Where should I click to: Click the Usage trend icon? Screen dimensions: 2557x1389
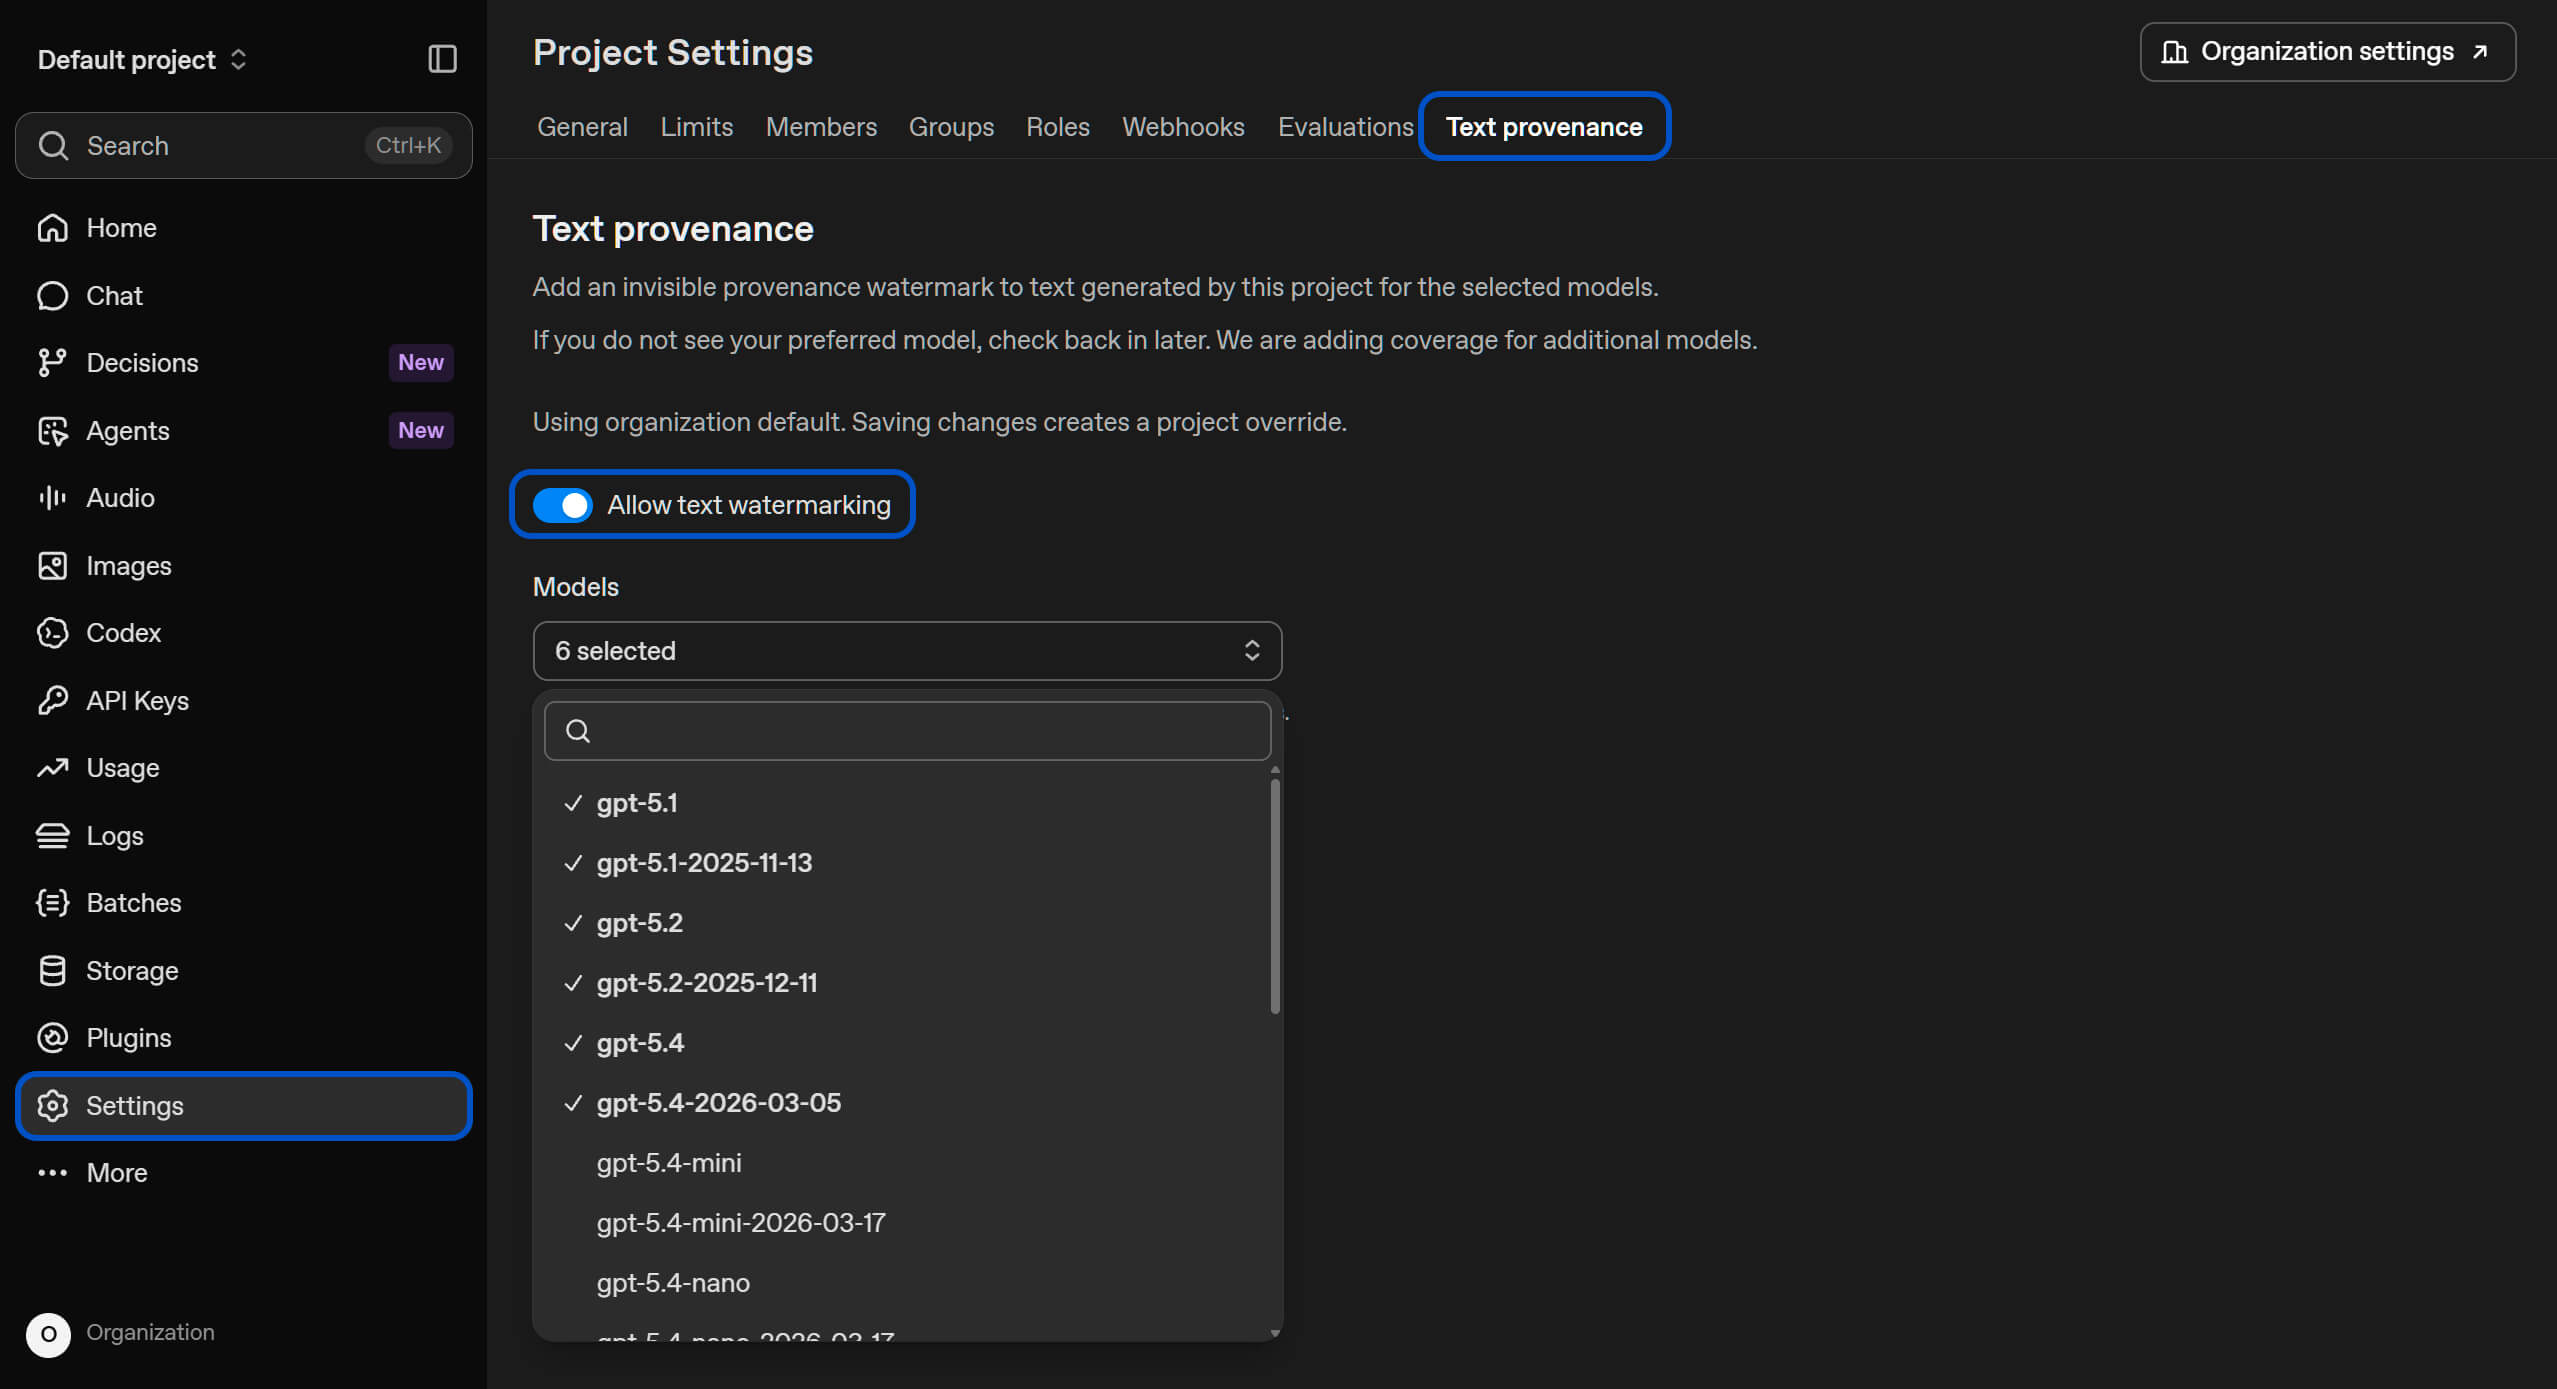[52, 768]
